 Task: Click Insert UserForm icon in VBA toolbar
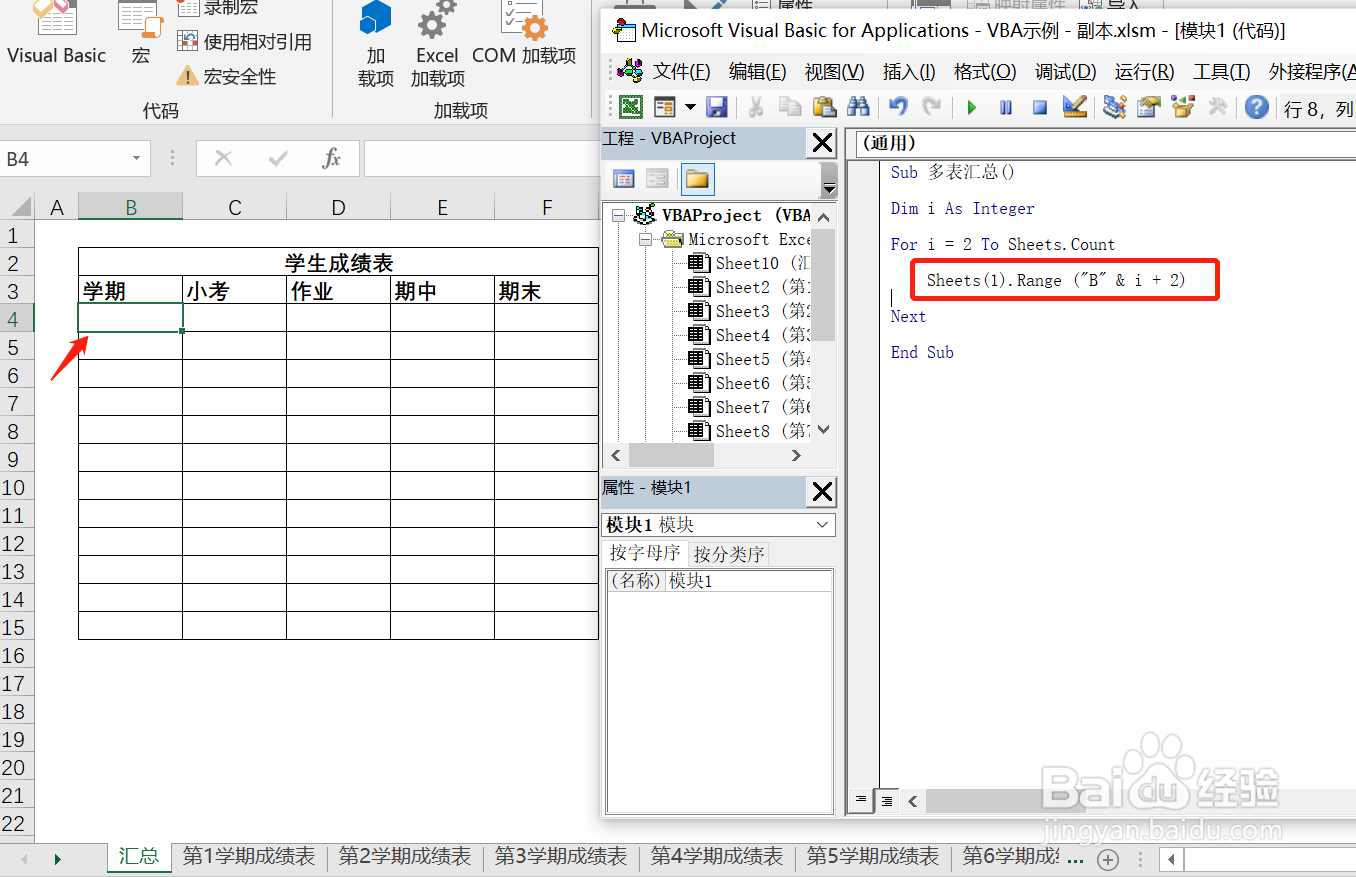point(665,107)
